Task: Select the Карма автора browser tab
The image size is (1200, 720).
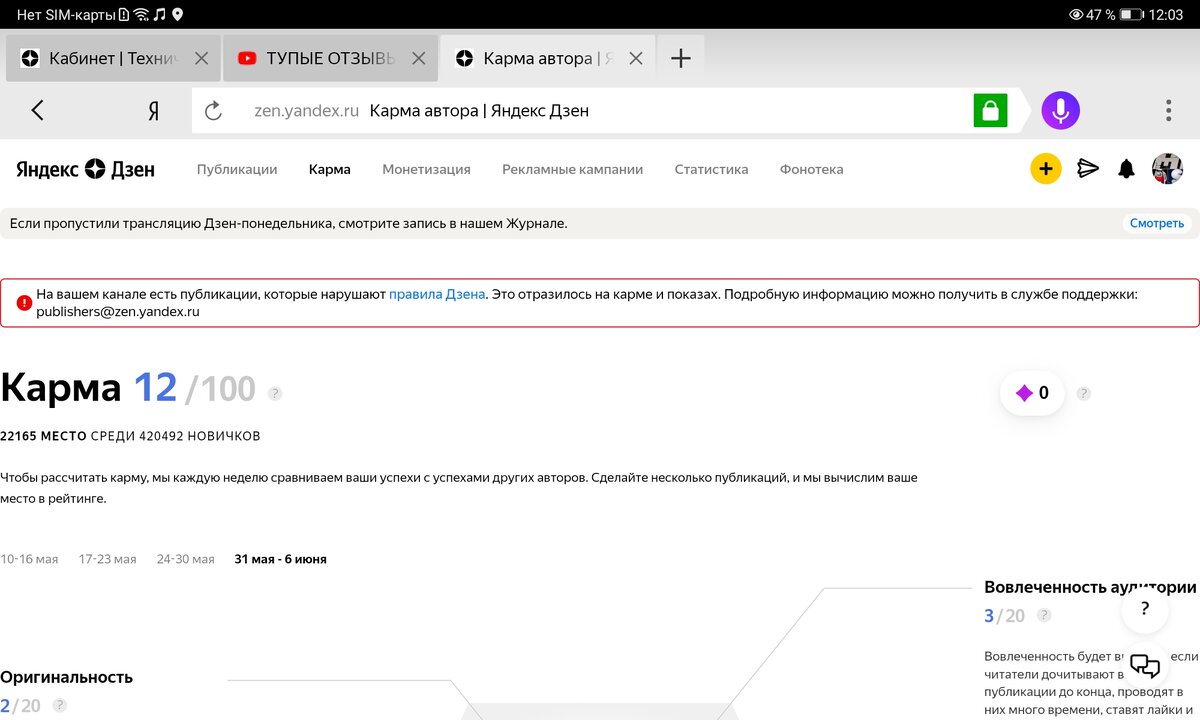Action: 547,59
